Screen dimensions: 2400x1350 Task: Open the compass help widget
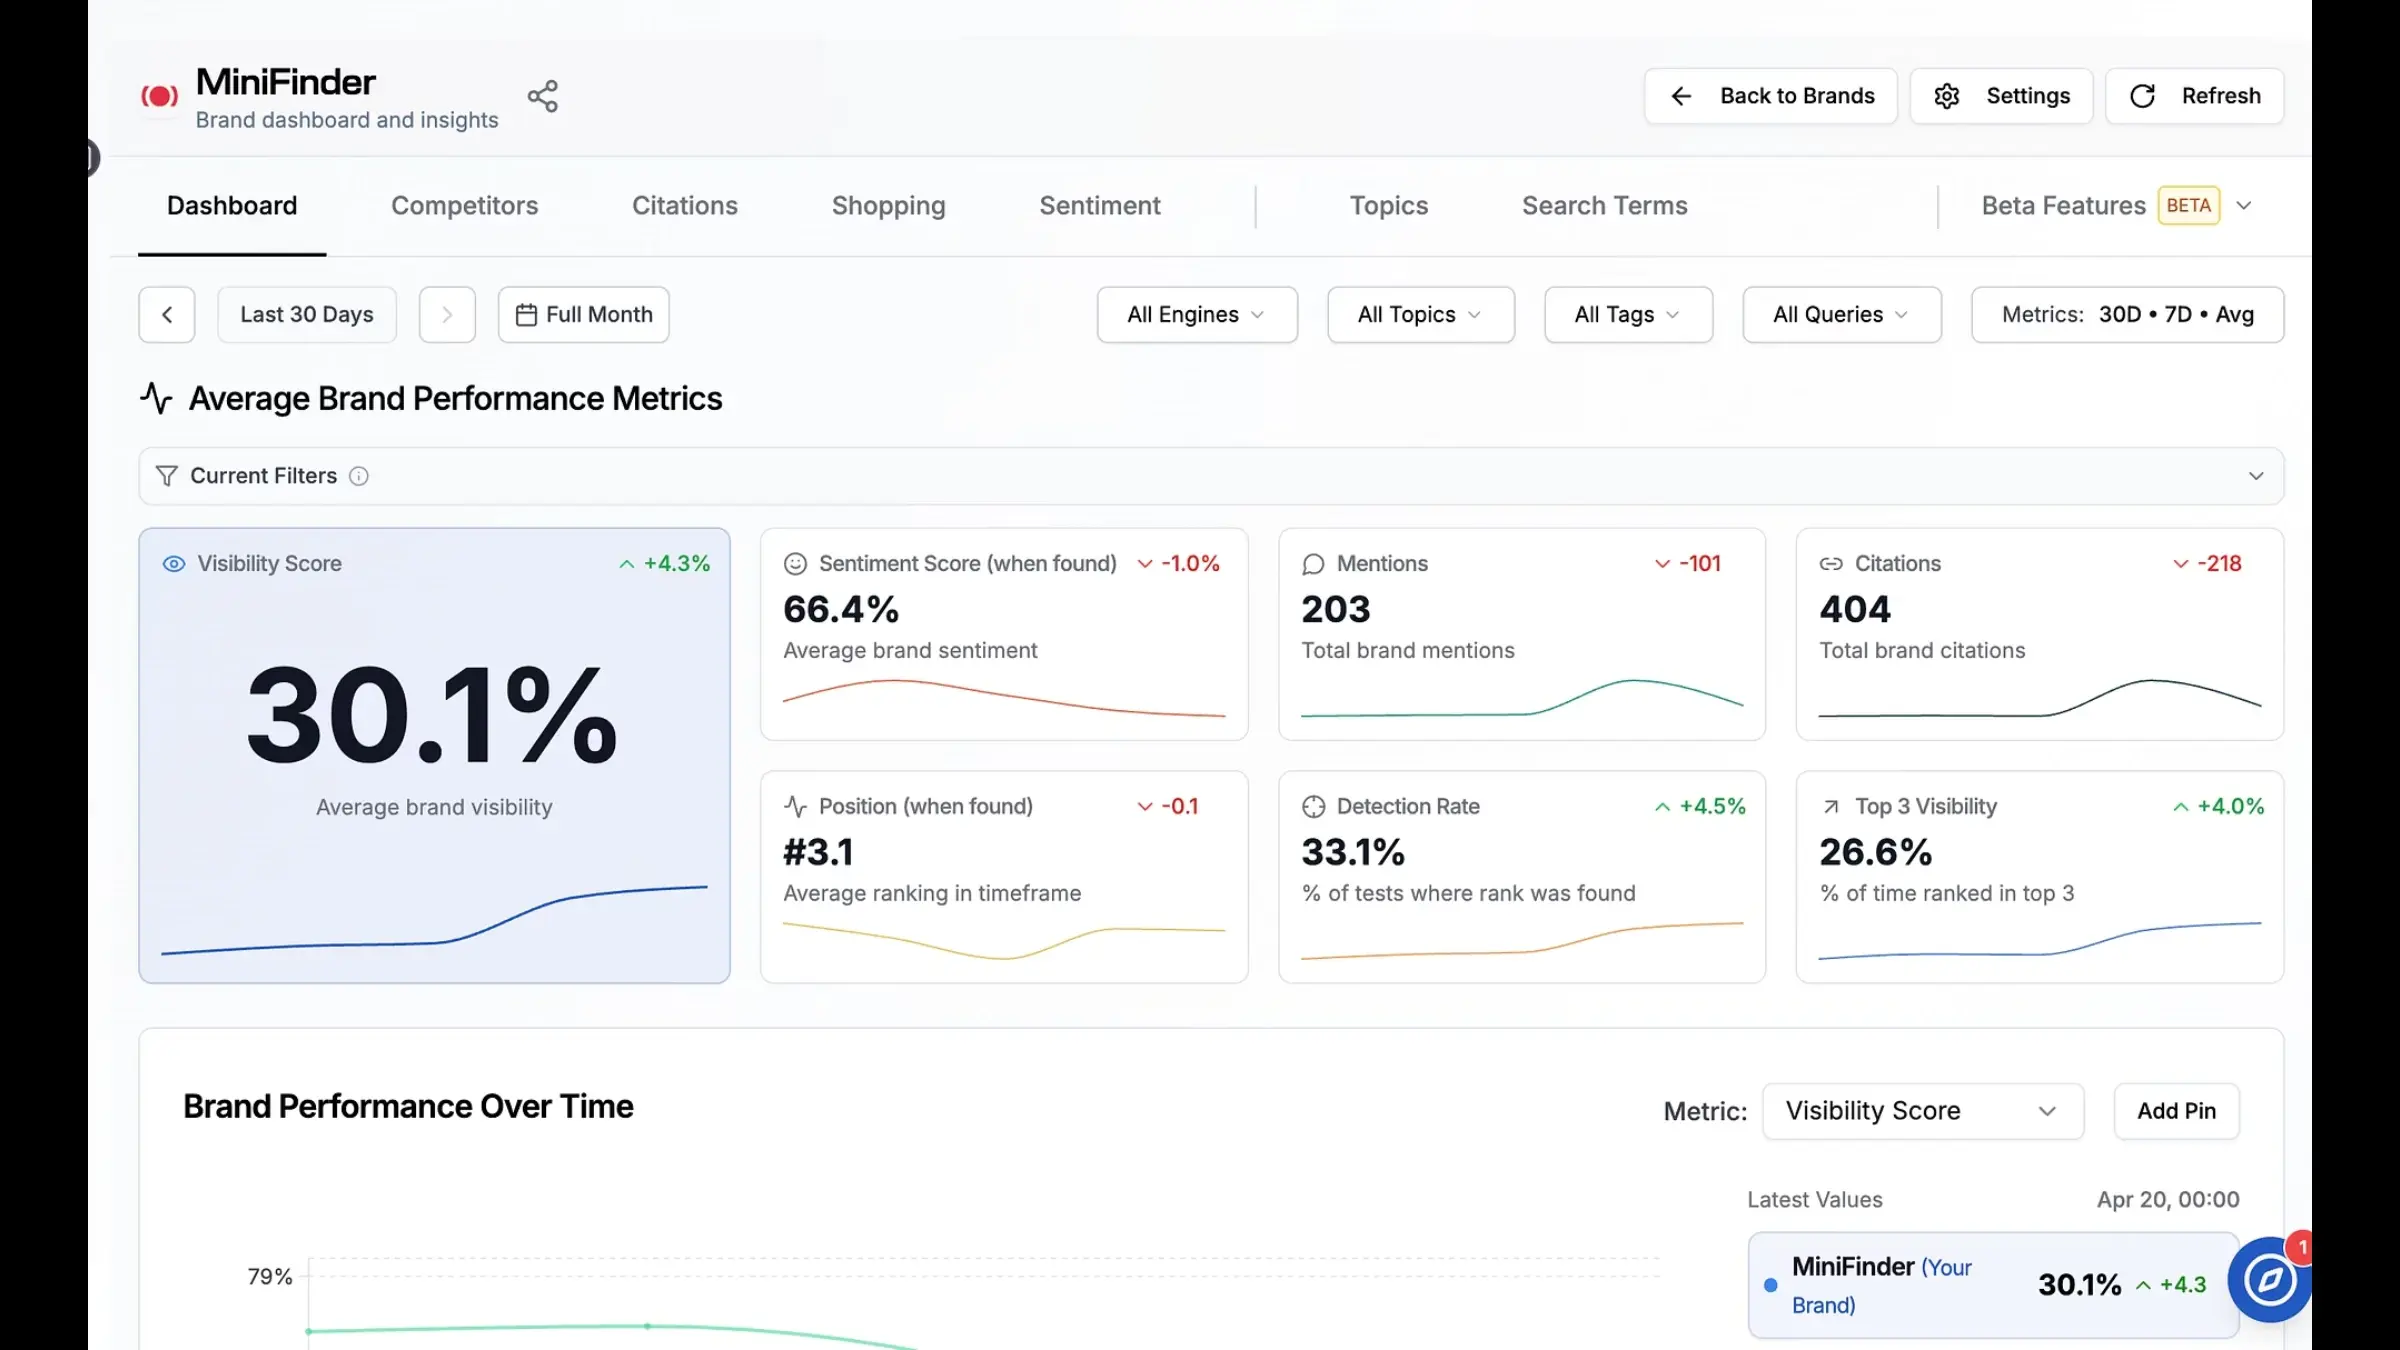2269,1280
